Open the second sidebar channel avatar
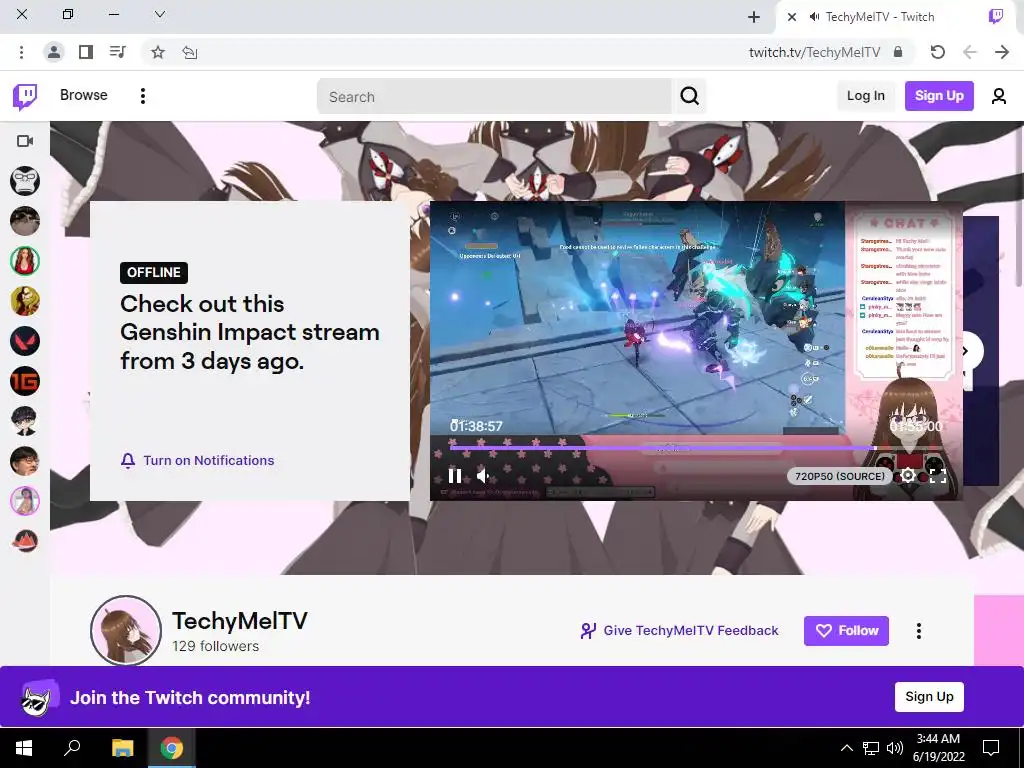 [25, 221]
